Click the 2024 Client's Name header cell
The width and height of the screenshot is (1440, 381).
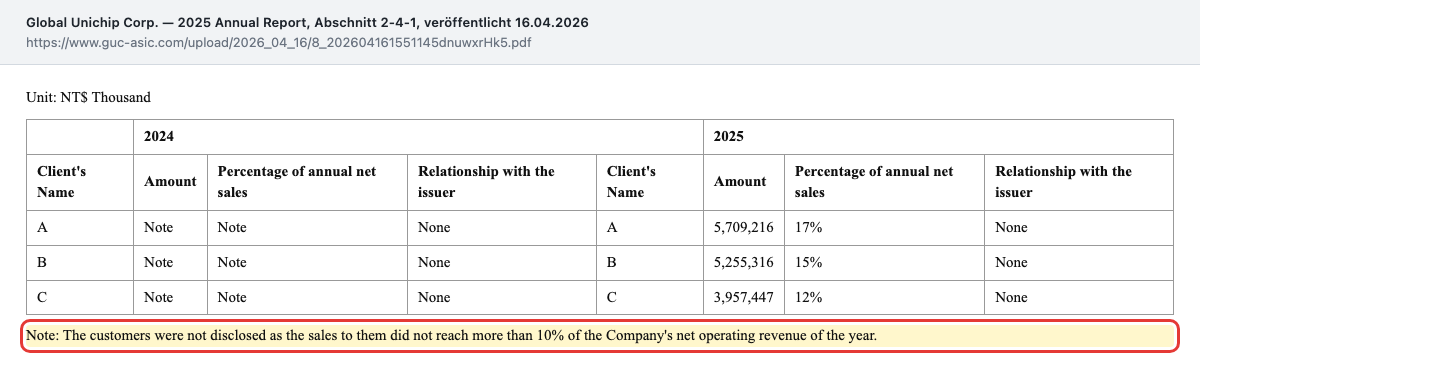[x=80, y=182]
